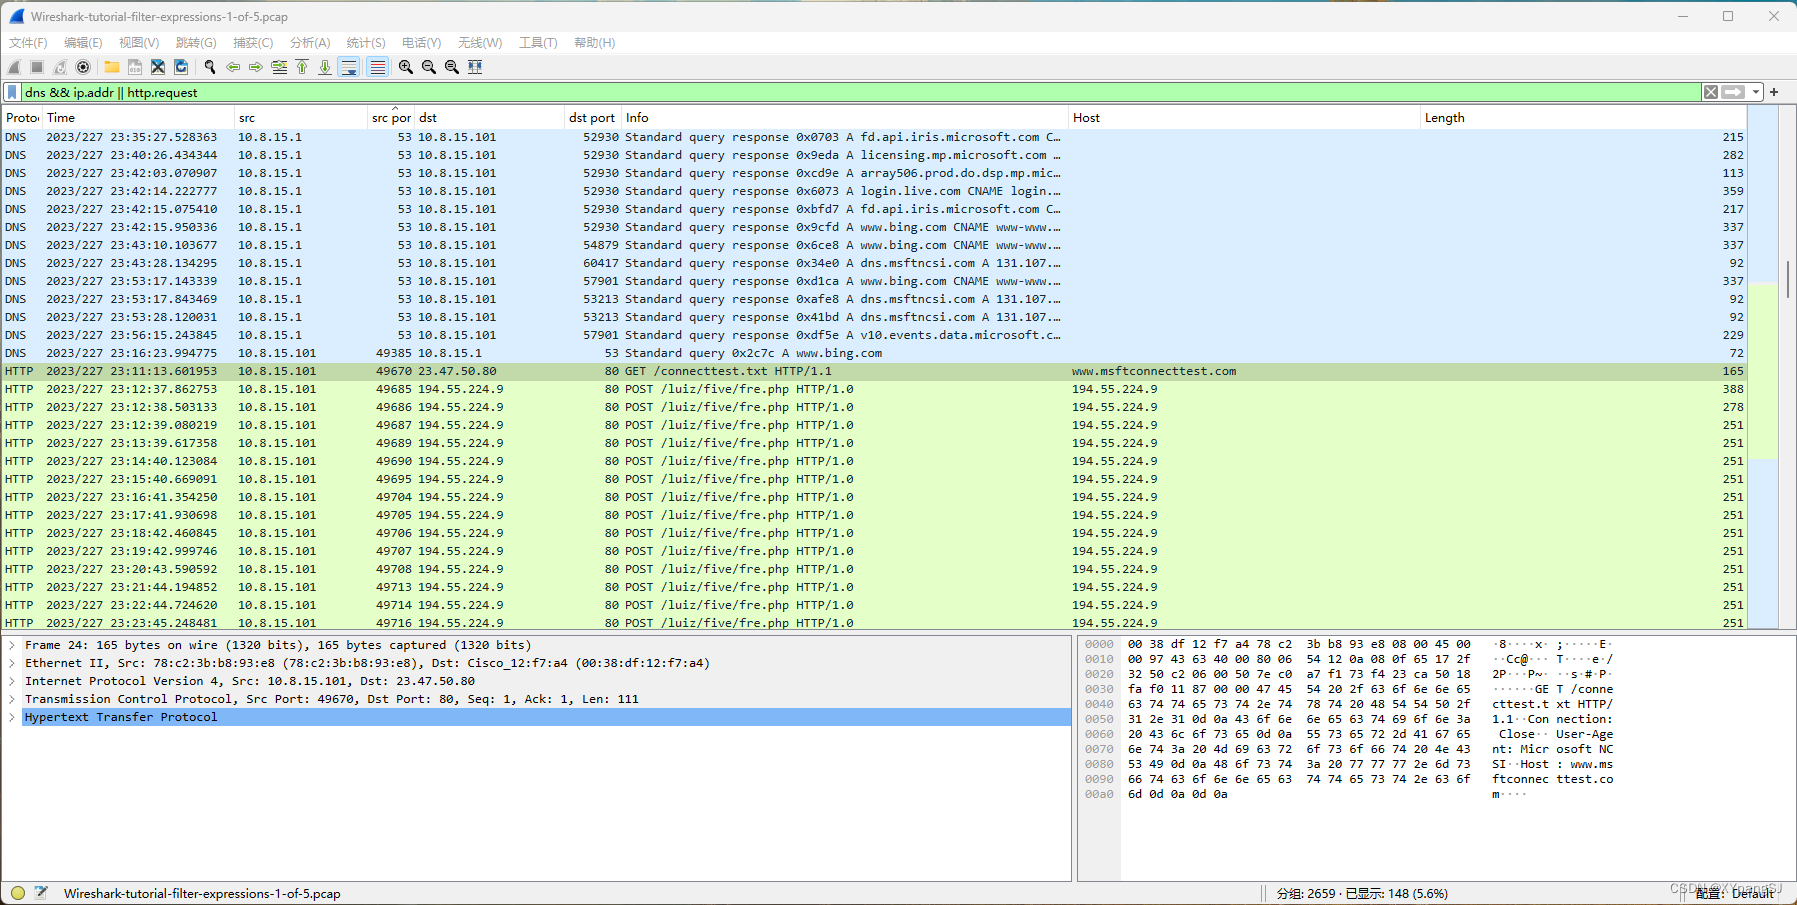Click the Go to specified packet icon
Screen dimensions: 1797x905
pos(279,67)
